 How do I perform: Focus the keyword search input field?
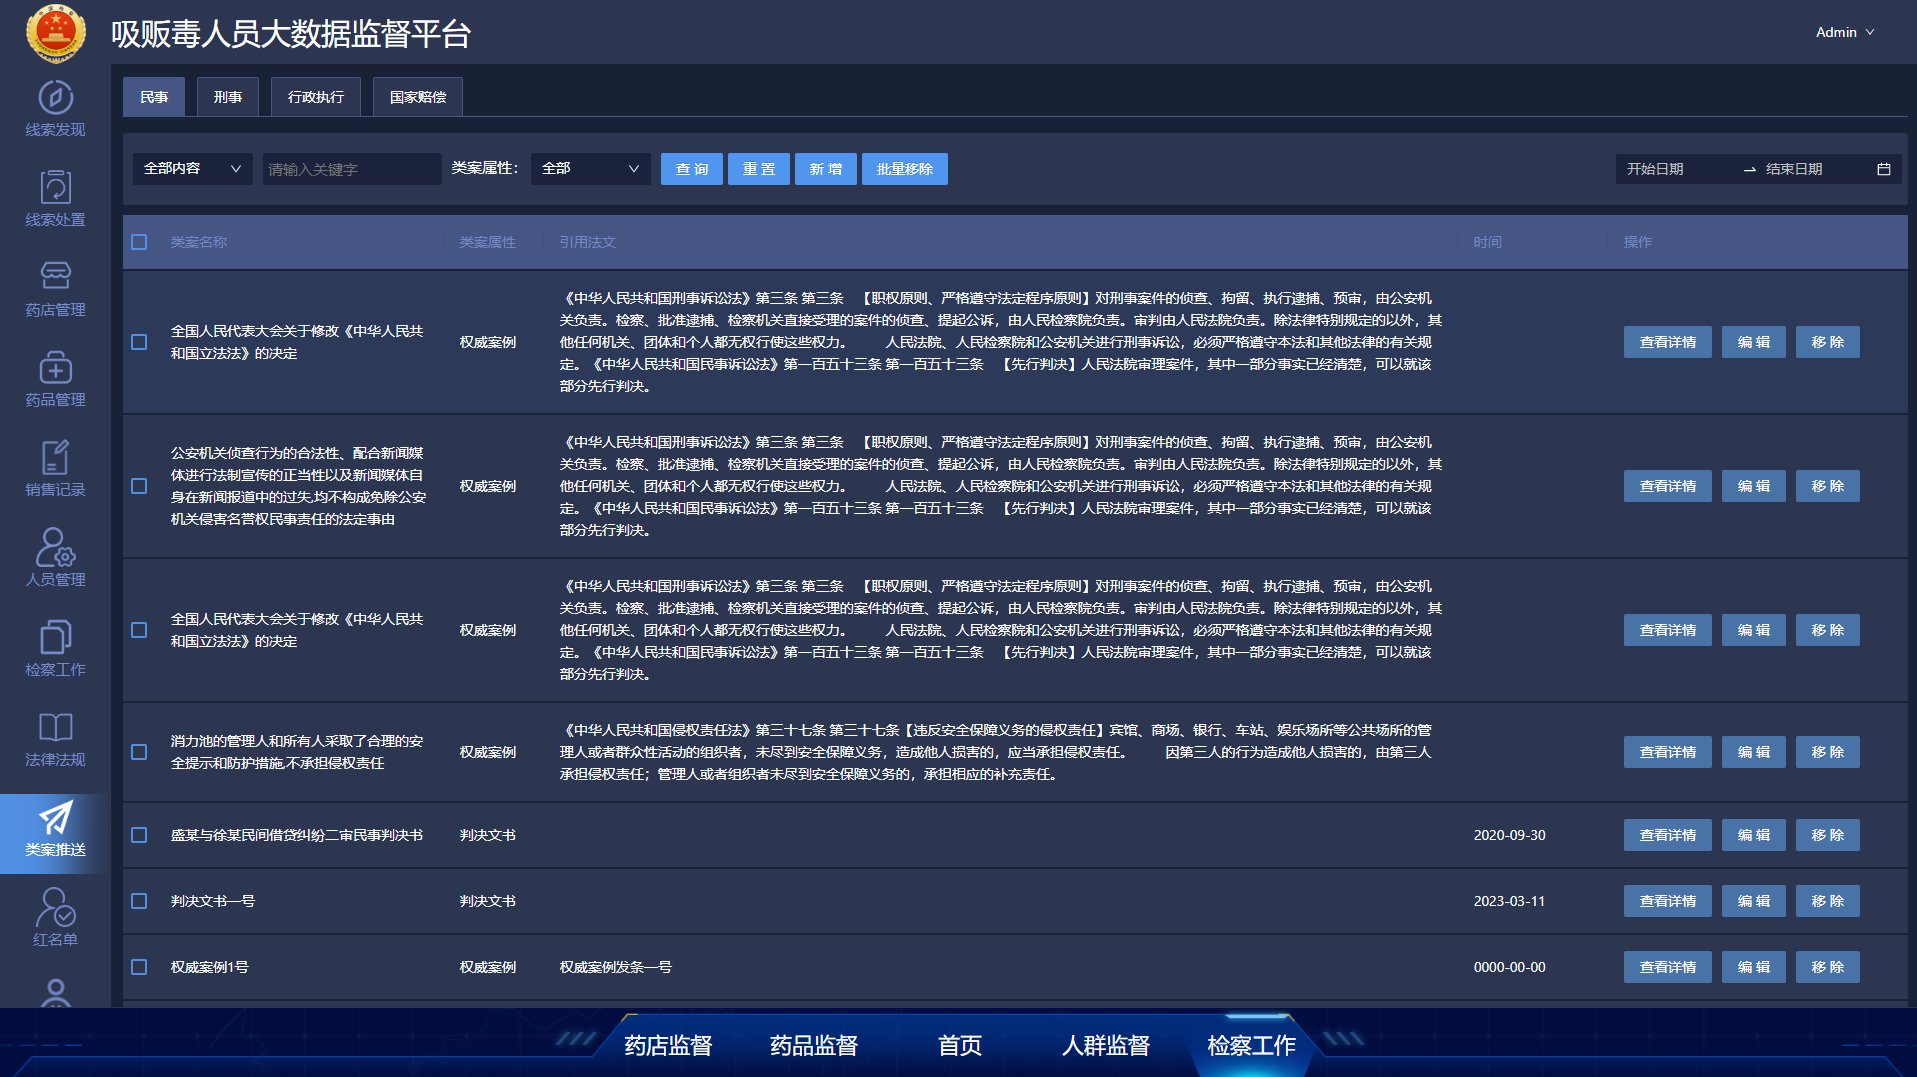pyautogui.click(x=351, y=169)
